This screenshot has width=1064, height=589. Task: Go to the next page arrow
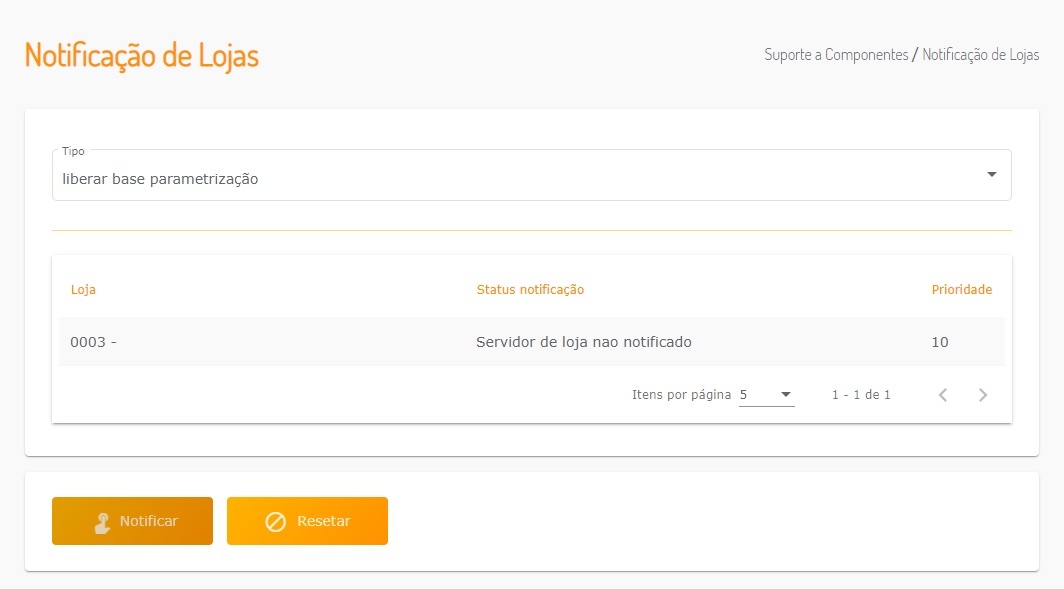(983, 395)
